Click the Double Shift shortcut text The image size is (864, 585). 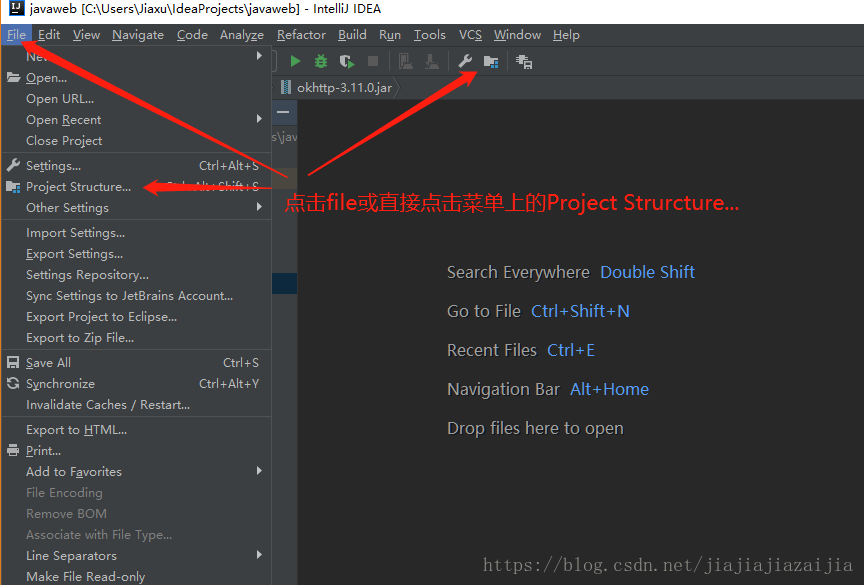647,272
